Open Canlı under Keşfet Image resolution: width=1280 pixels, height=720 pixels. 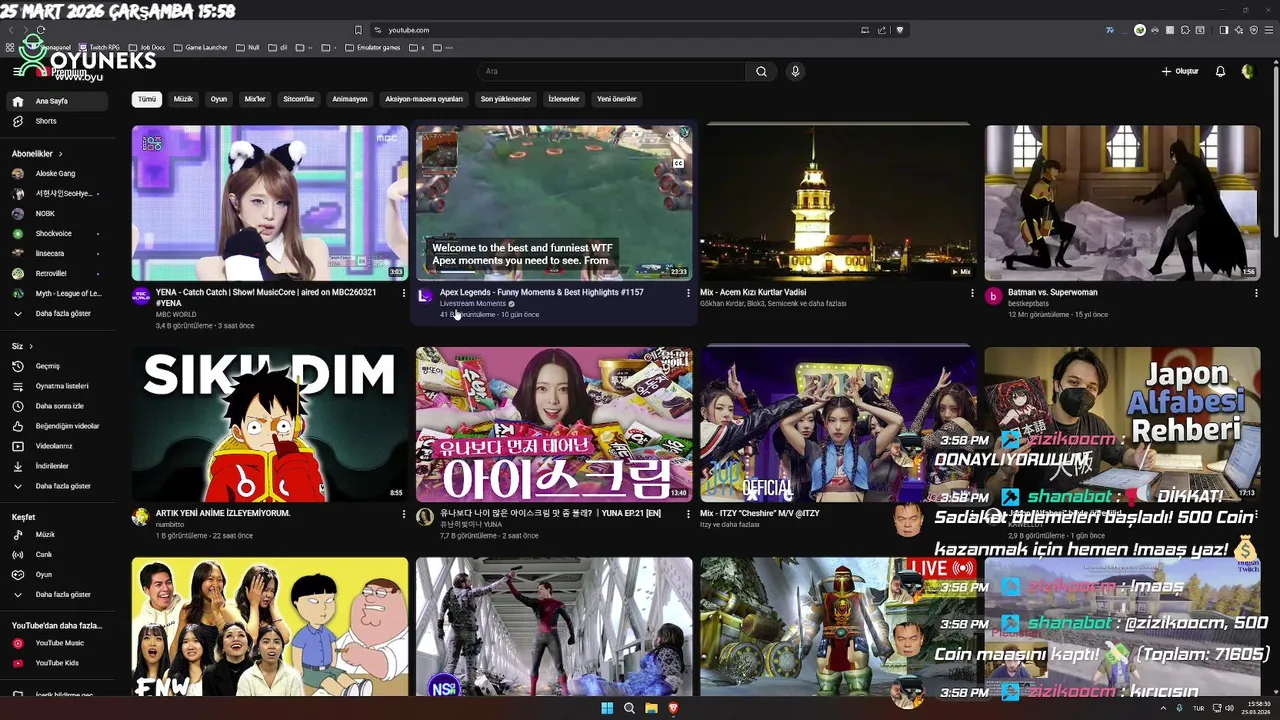(x=57, y=555)
